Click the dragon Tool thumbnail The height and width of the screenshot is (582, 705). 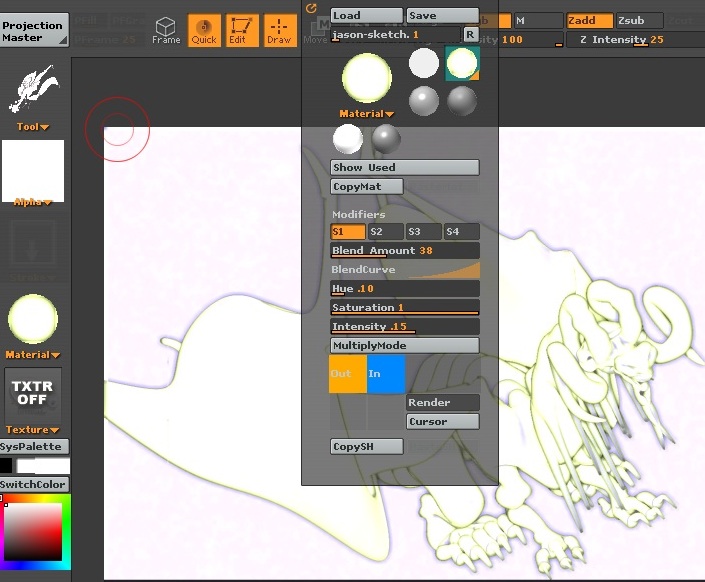point(34,90)
